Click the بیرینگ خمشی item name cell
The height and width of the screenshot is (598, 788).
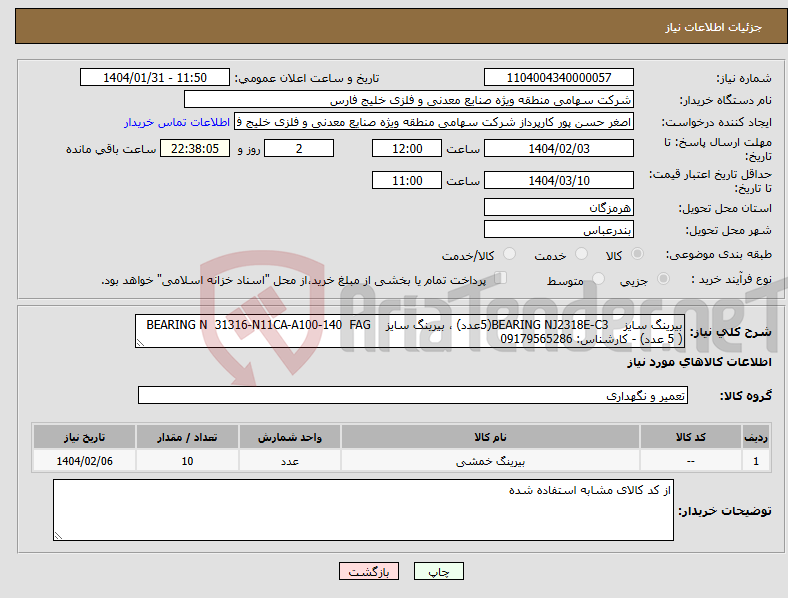tap(490, 460)
